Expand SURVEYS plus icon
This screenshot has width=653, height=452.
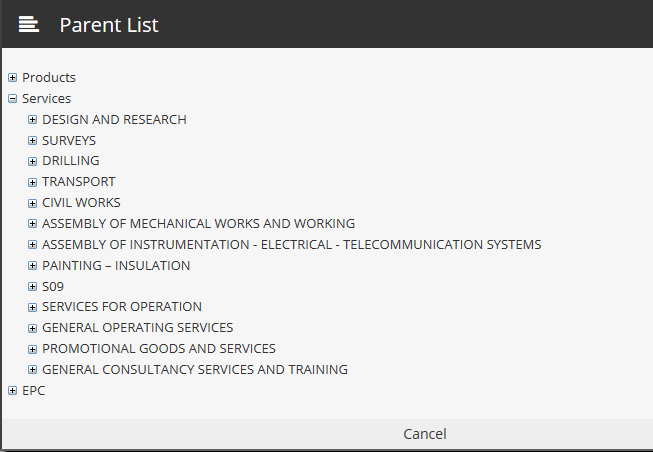click(32, 141)
